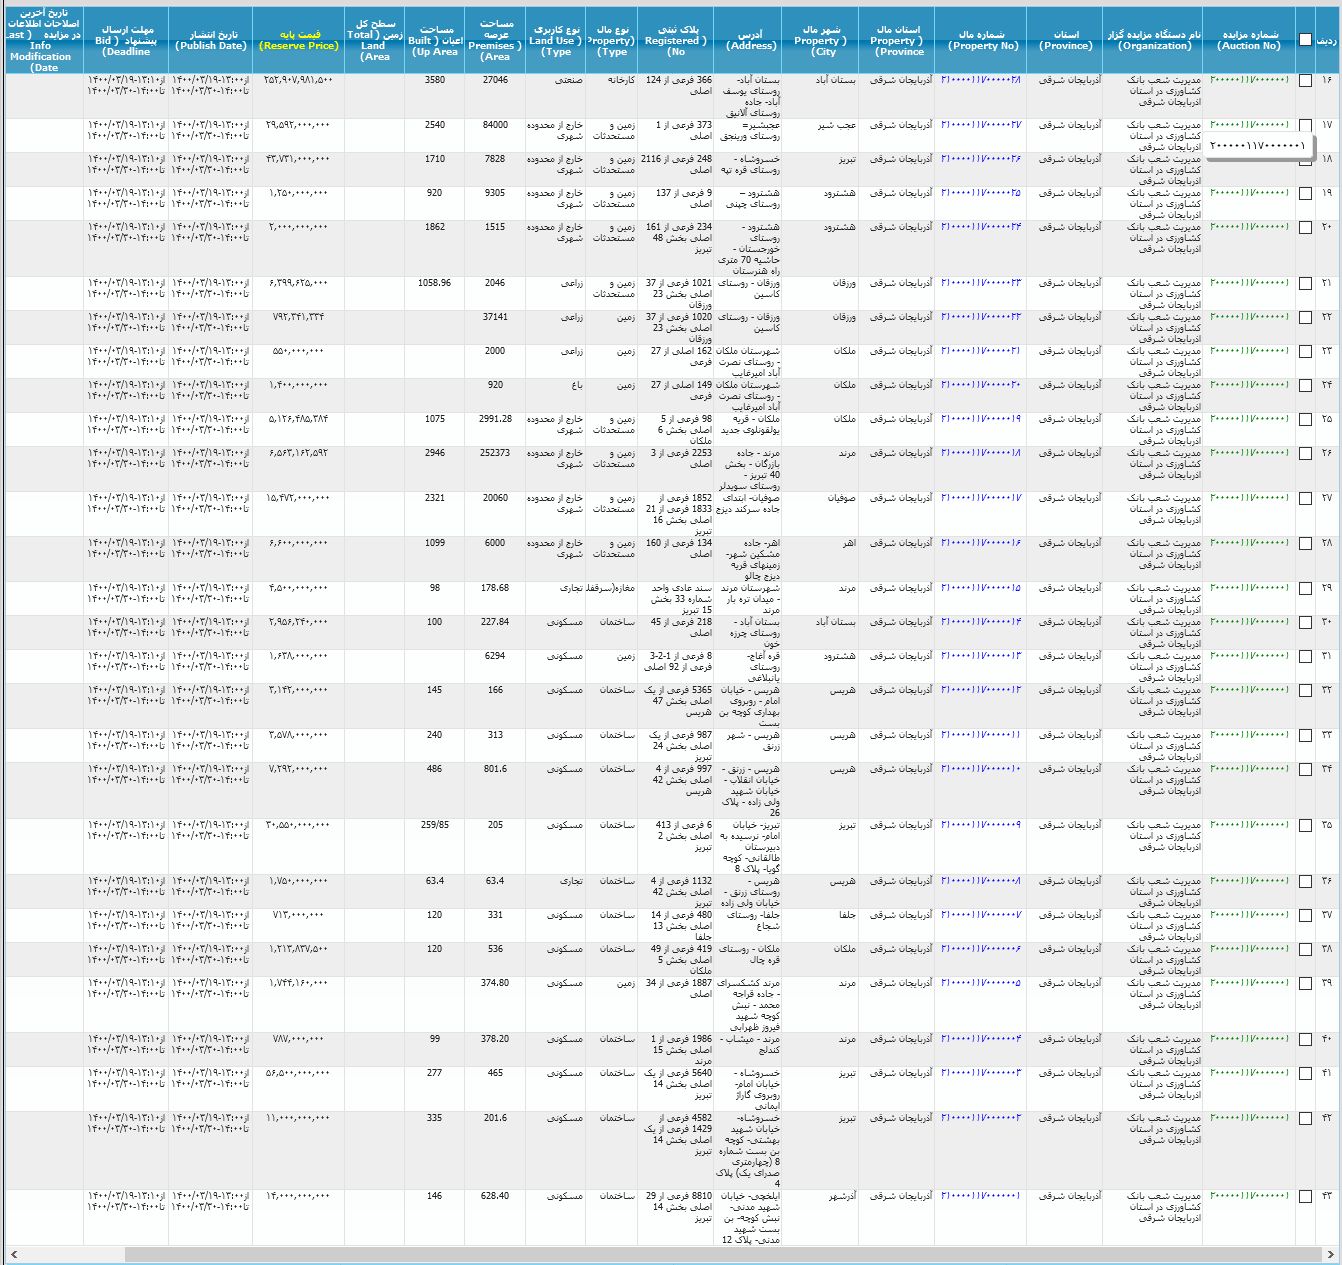The image size is (1342, 1265).
Task: Open property number link ending in 27
Action: click(x=981, y=125)
